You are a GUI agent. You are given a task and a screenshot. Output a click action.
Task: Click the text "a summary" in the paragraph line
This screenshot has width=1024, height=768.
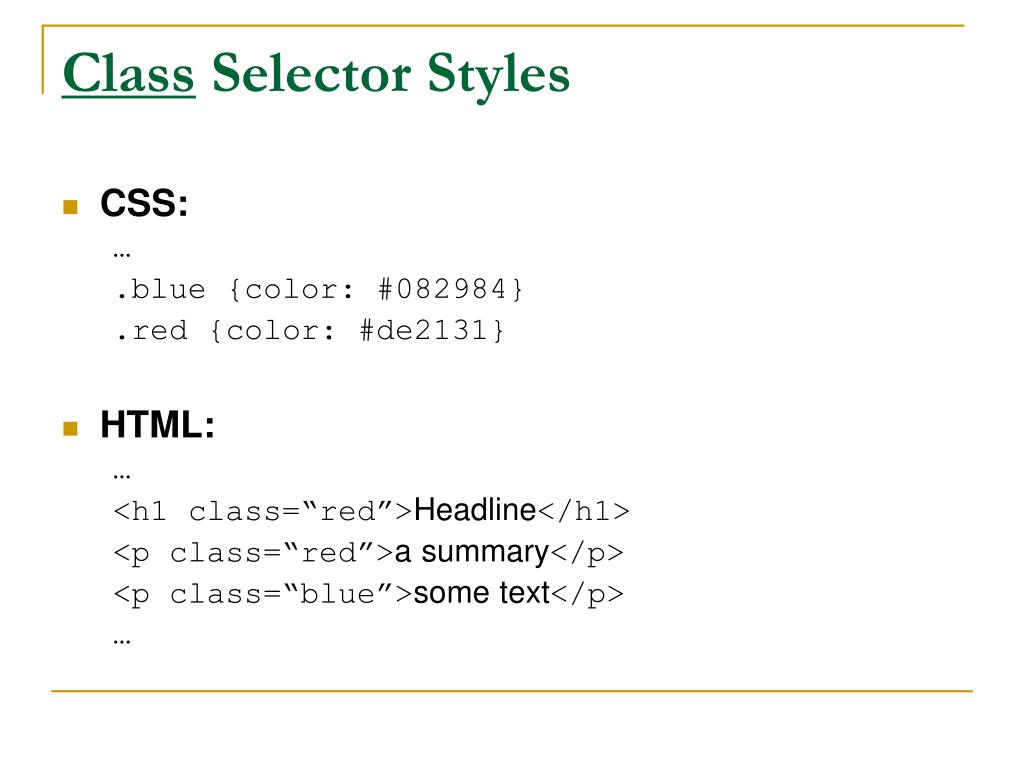472,552
